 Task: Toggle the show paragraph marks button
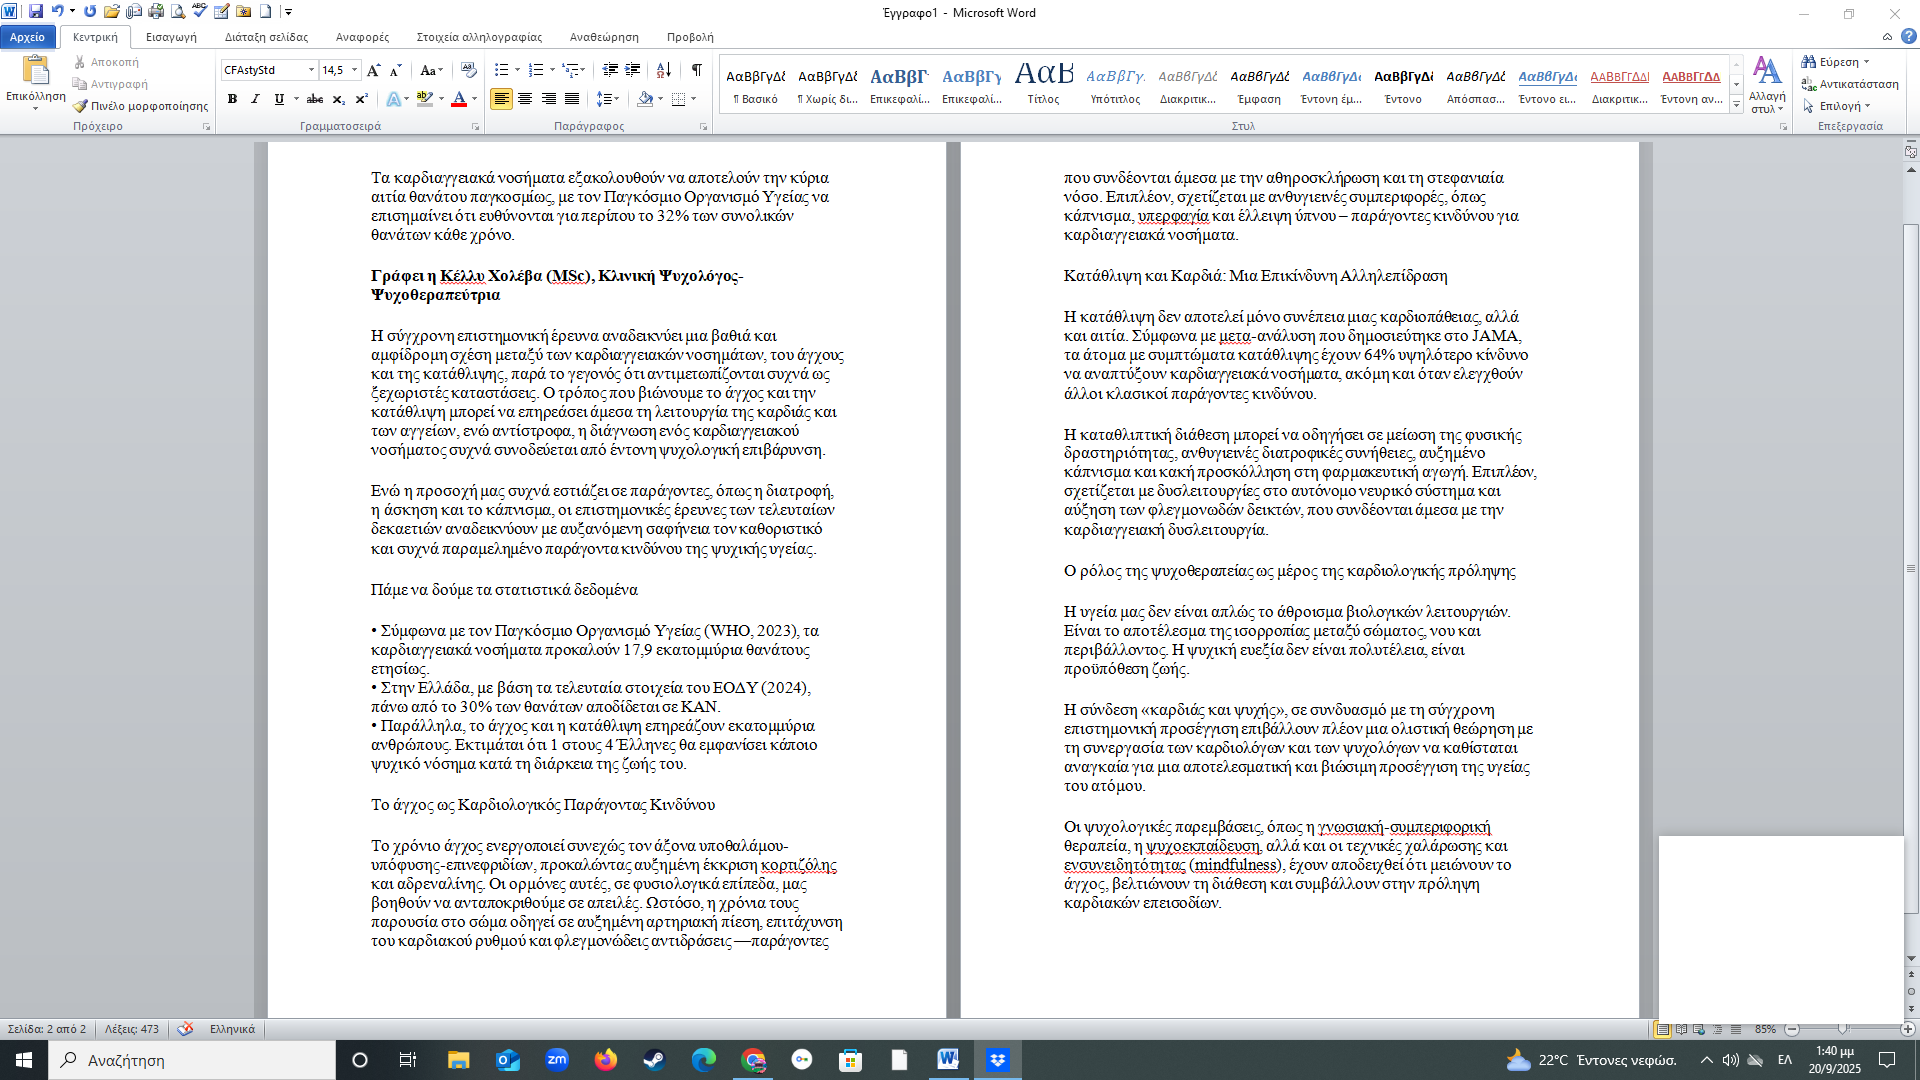pyautogui.click(x=696, y=70)
